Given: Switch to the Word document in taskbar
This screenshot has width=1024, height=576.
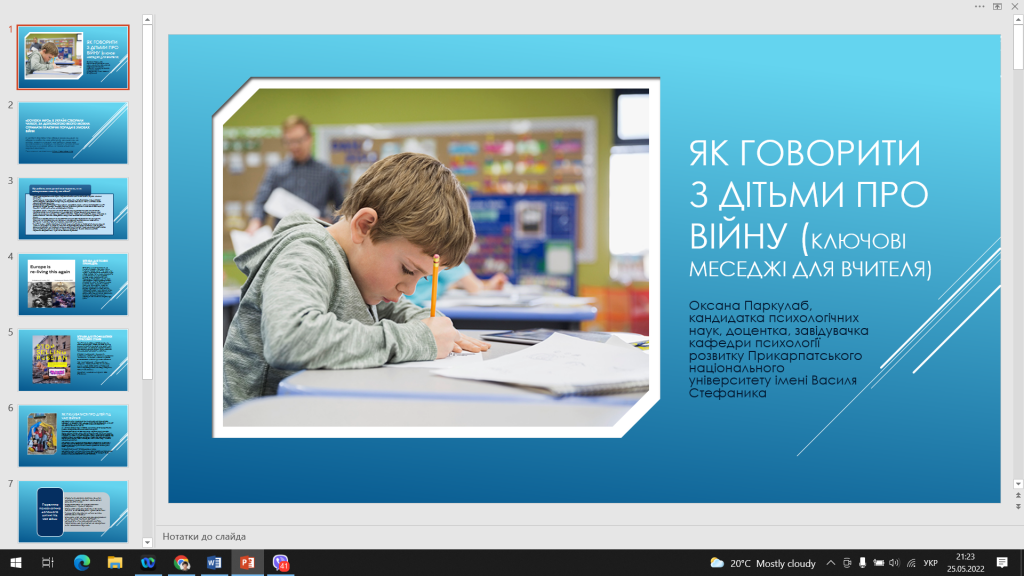Looking at the screenshot, I should (213, 563).
